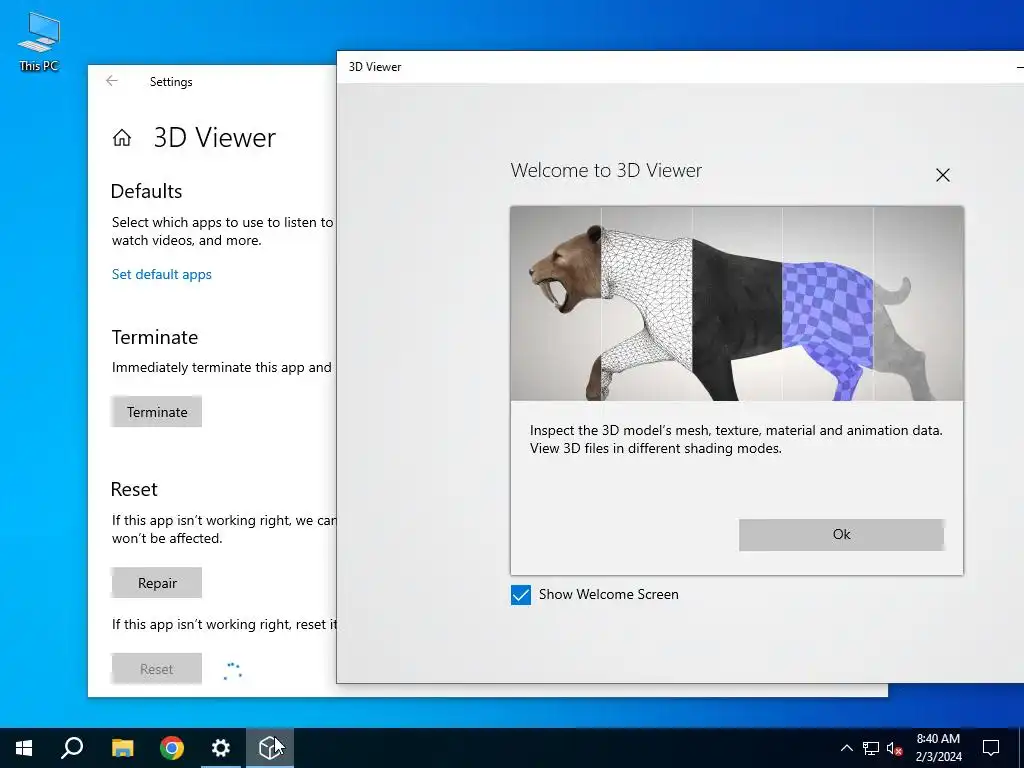Click the Defaults section heading

[x=146, y=191]
